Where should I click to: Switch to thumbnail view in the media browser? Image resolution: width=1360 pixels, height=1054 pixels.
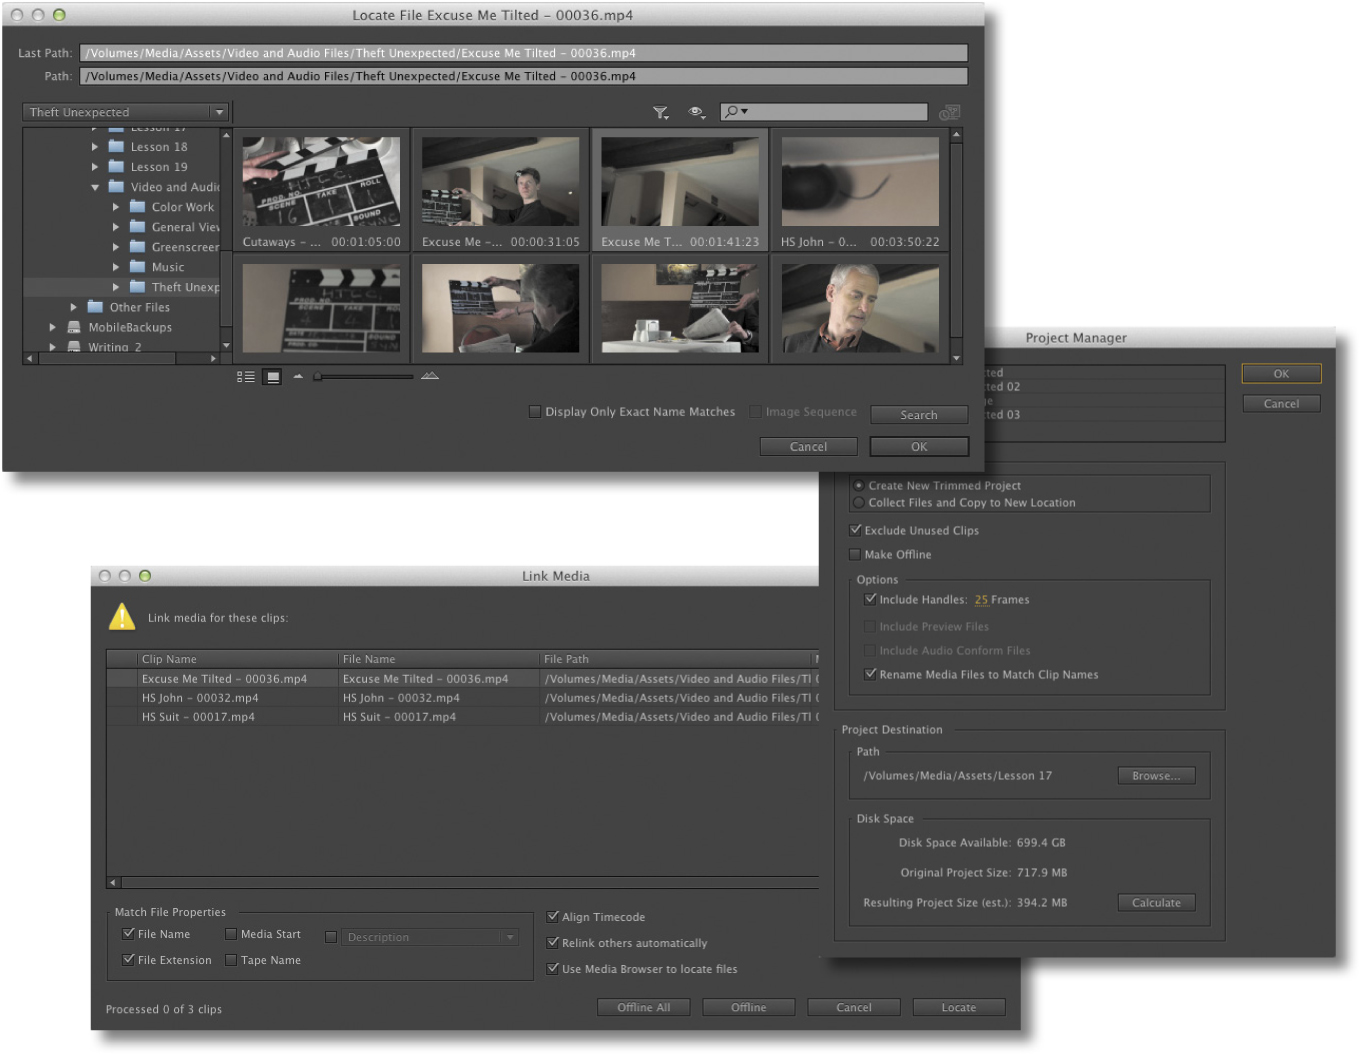pyautogui.click(x=272, y=377)
